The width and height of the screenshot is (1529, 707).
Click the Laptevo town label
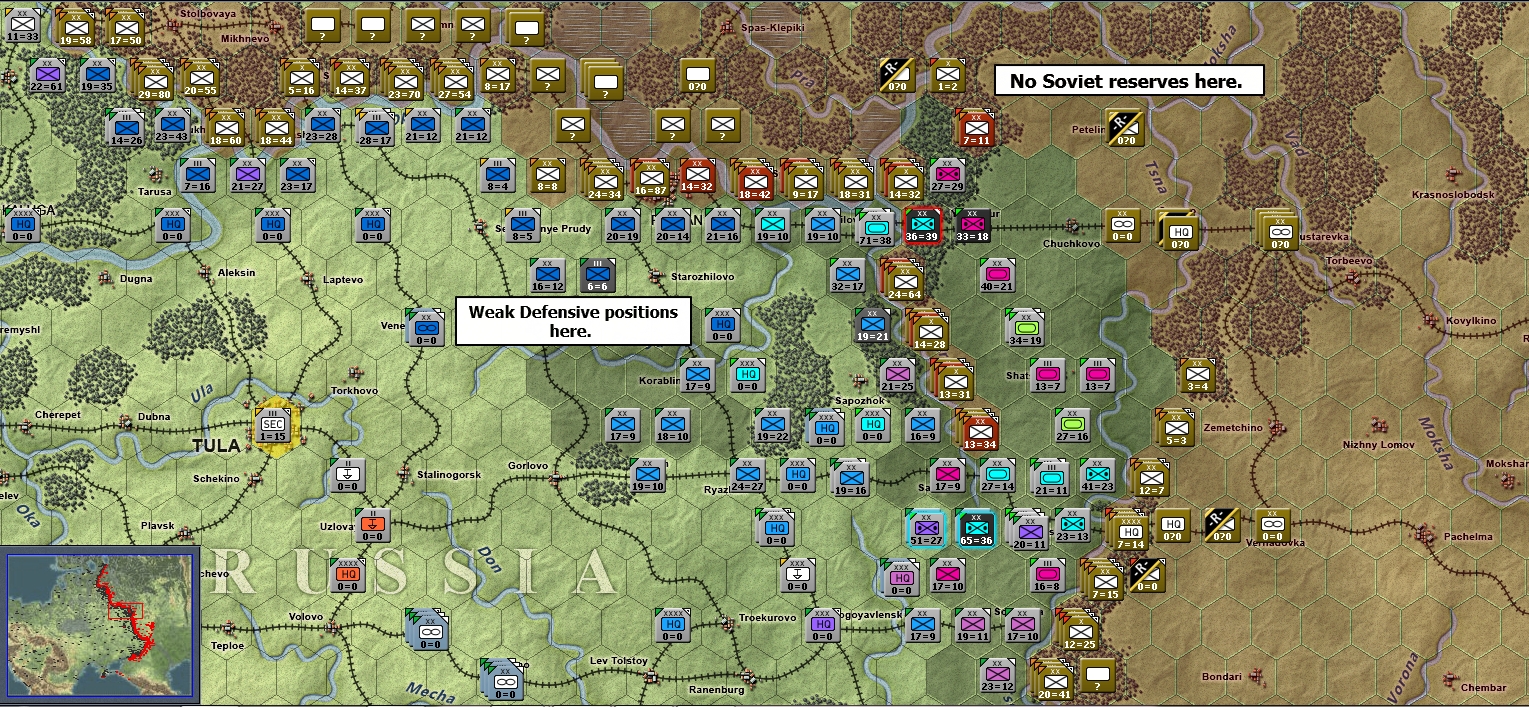click(343, 280)
